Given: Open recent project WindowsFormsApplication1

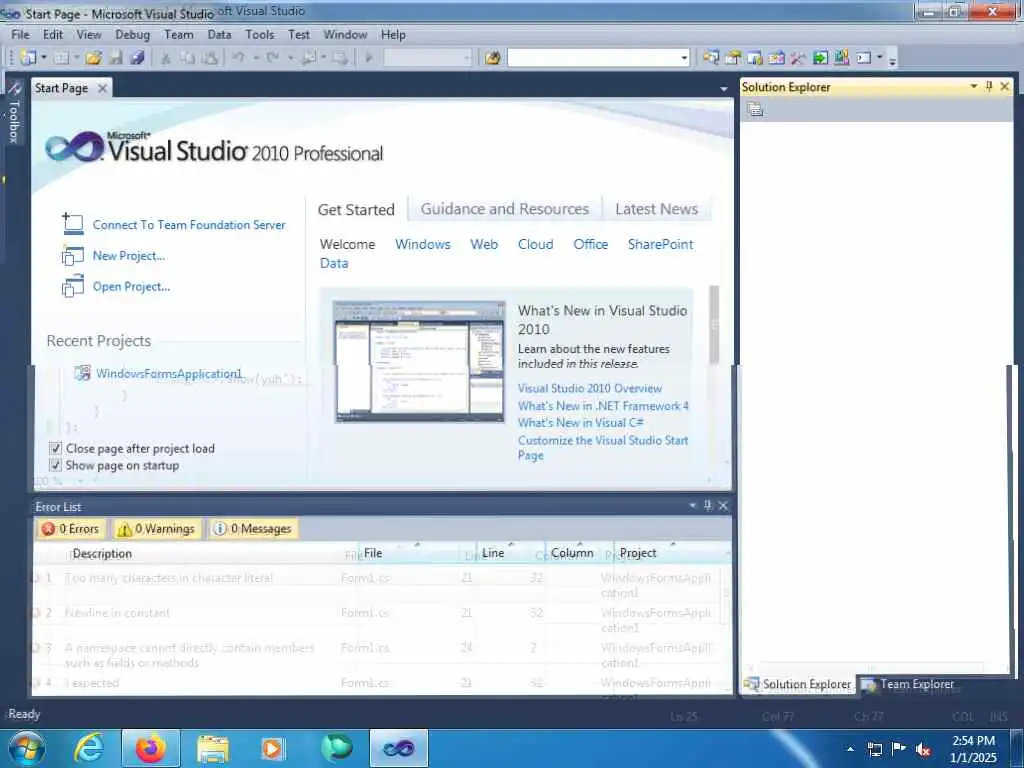Looking at the screenshot, I should pos(169,374).
